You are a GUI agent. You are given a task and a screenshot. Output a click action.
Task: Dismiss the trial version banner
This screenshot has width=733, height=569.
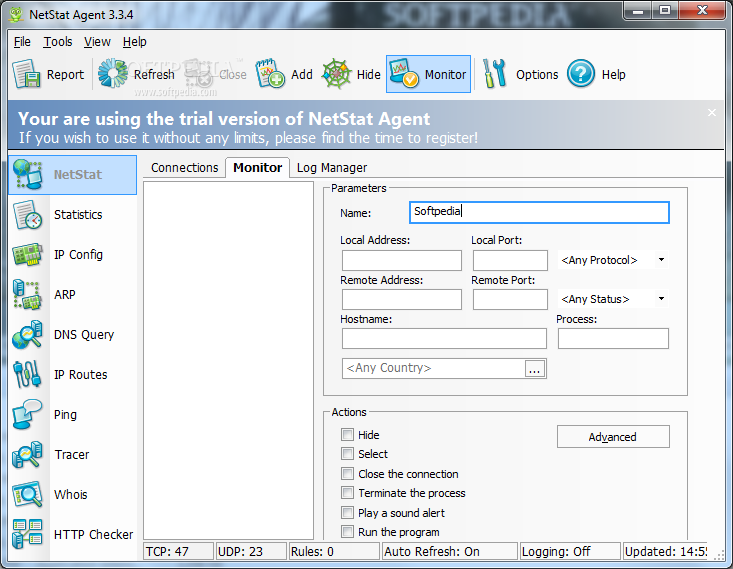coord(711,113)
